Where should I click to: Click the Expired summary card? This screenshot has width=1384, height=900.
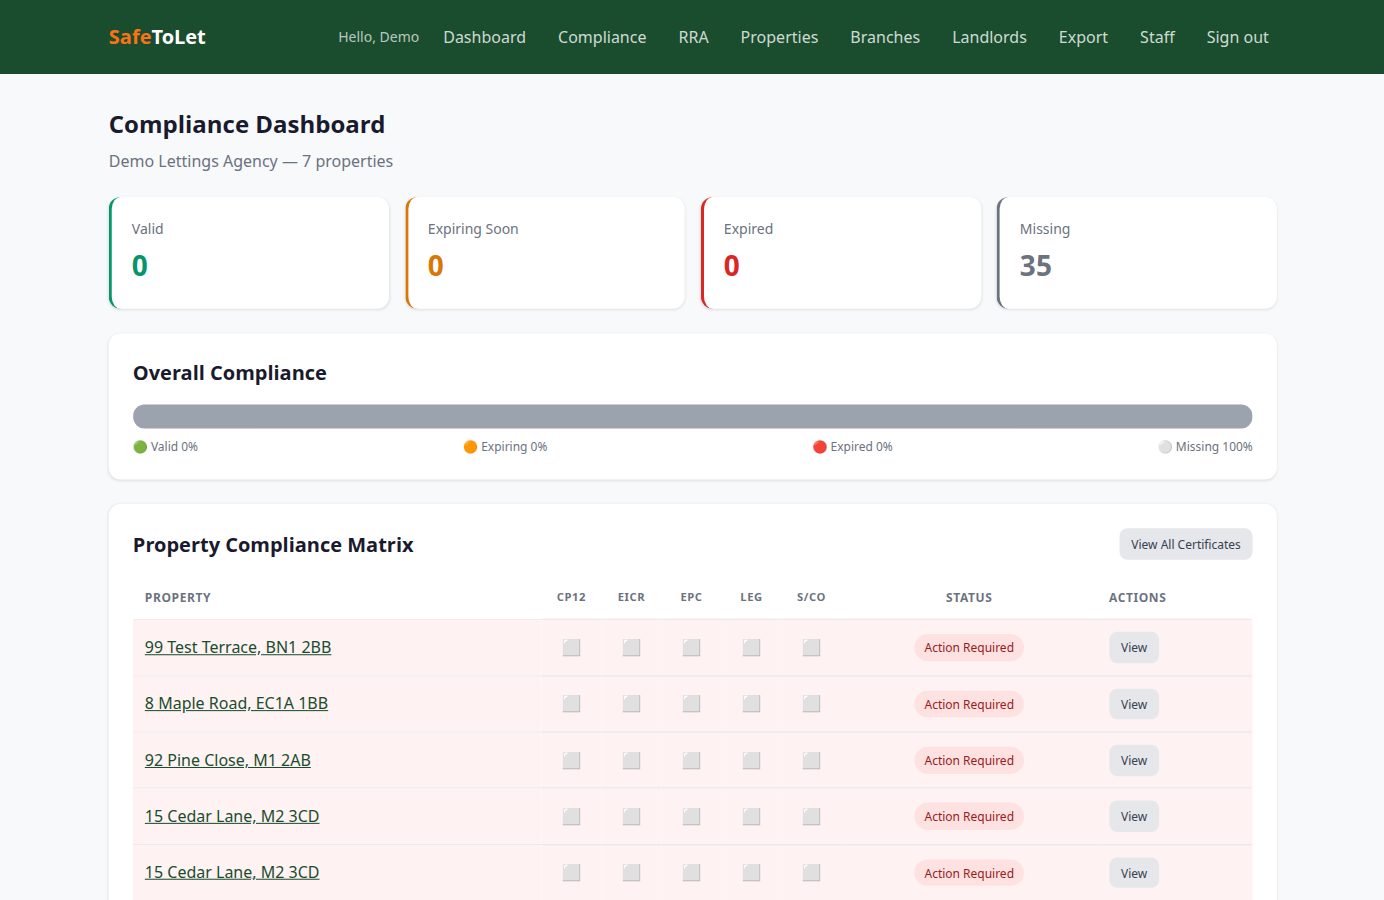pyautogui.click(x=841, y=253)
